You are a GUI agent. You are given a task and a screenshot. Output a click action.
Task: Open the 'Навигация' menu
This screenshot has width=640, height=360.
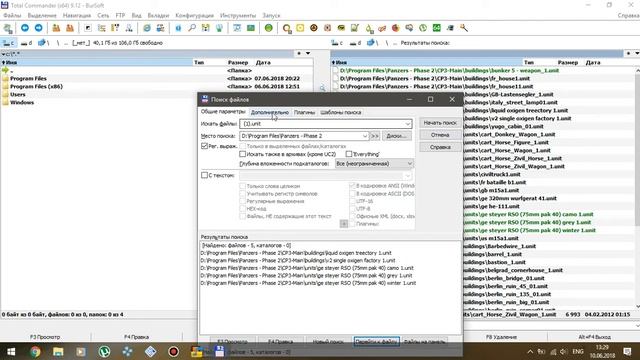click(77, 16)
